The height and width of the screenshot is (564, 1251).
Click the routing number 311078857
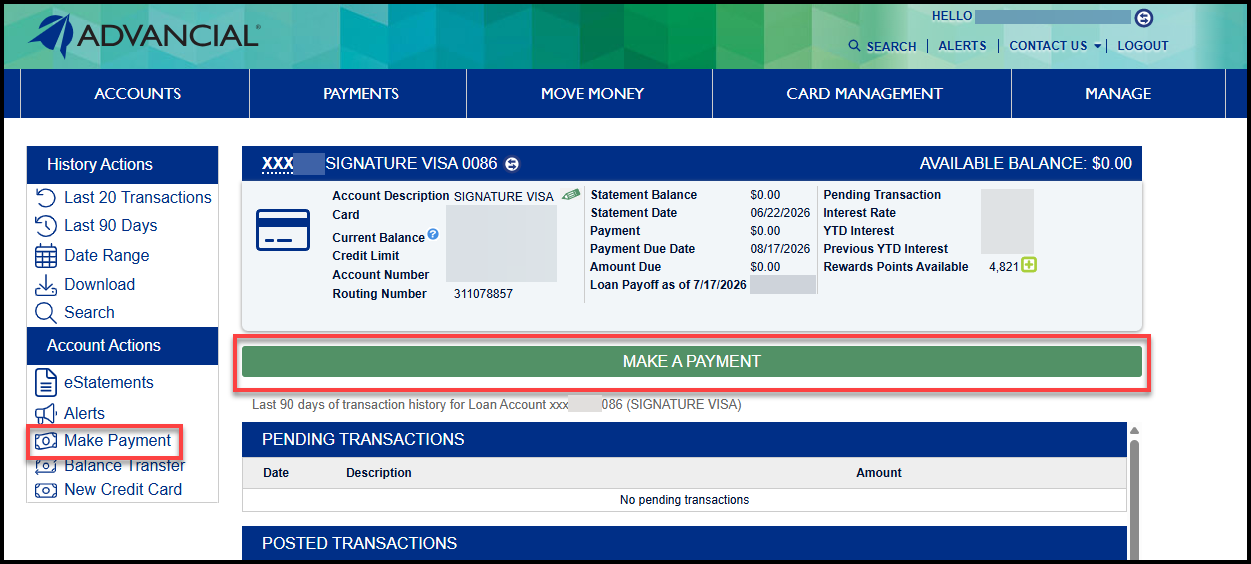[x=483, y=294]
